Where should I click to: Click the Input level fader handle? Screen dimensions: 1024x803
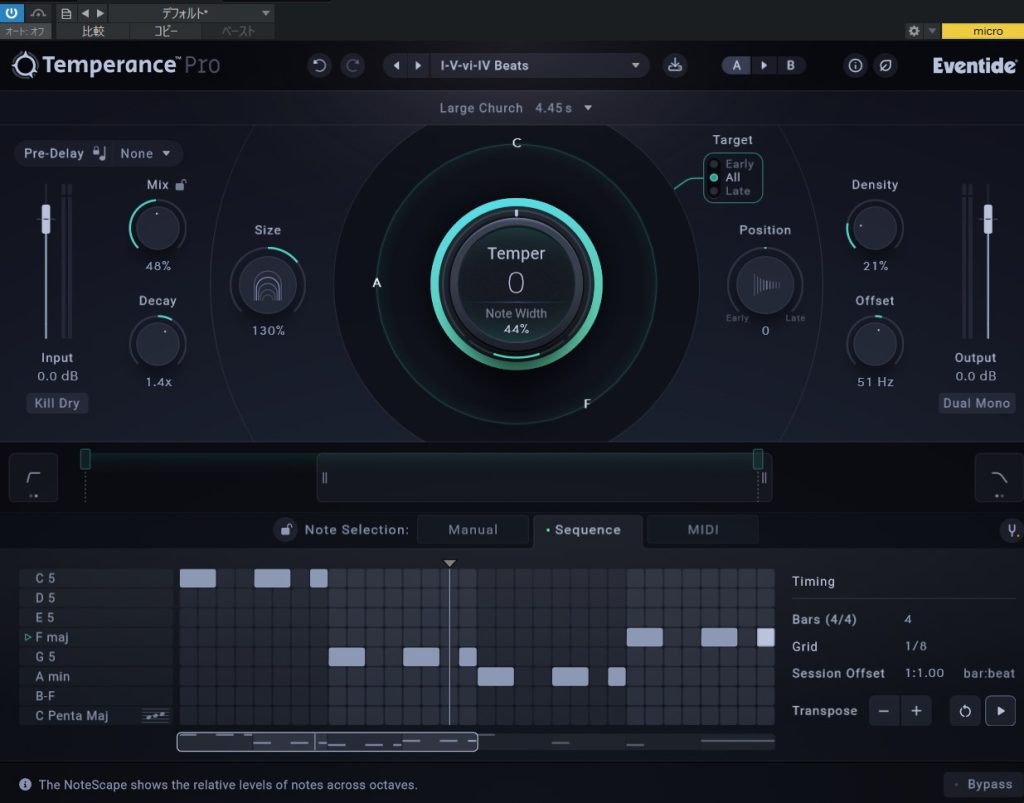(45, 217)
